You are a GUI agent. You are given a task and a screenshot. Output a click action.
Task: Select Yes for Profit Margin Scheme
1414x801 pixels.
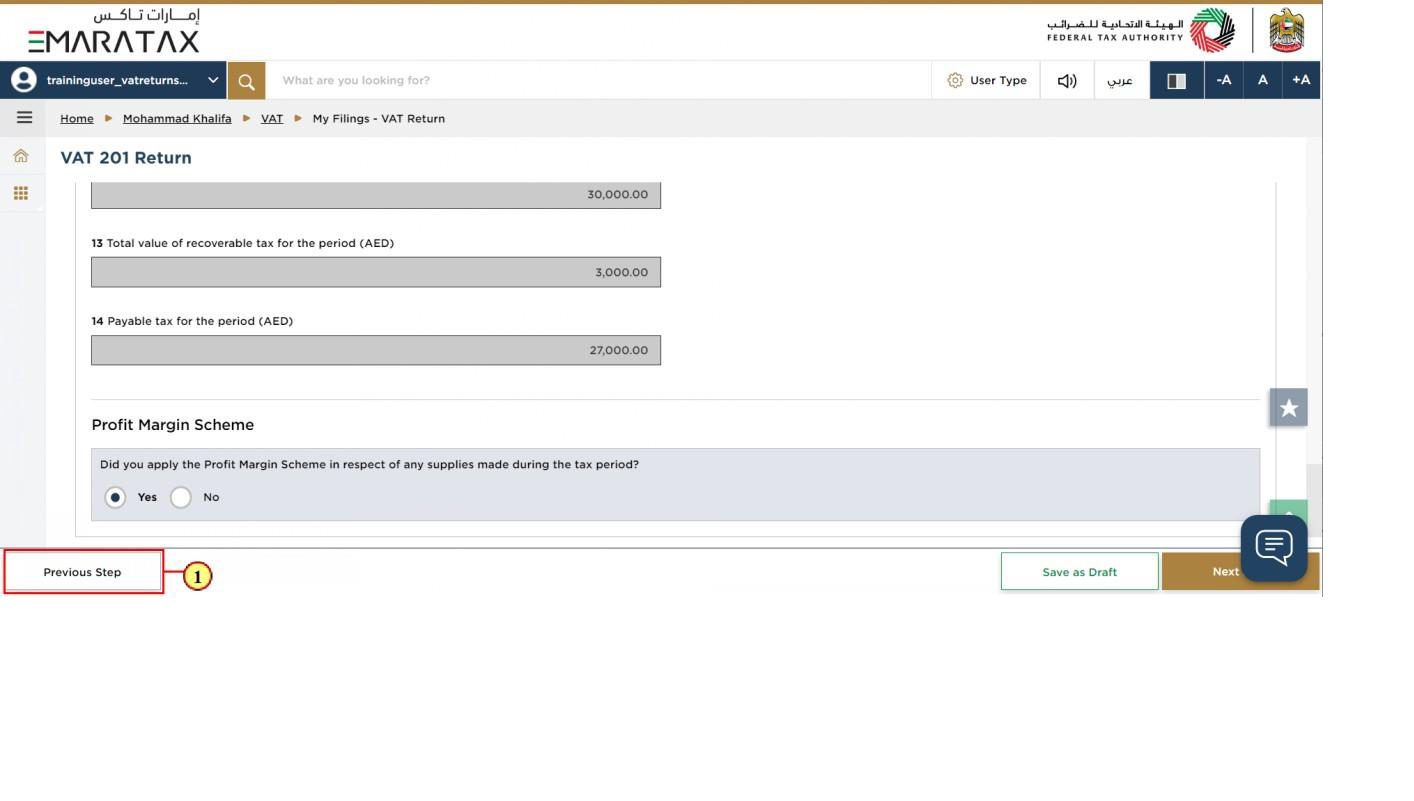click(116, 497)
